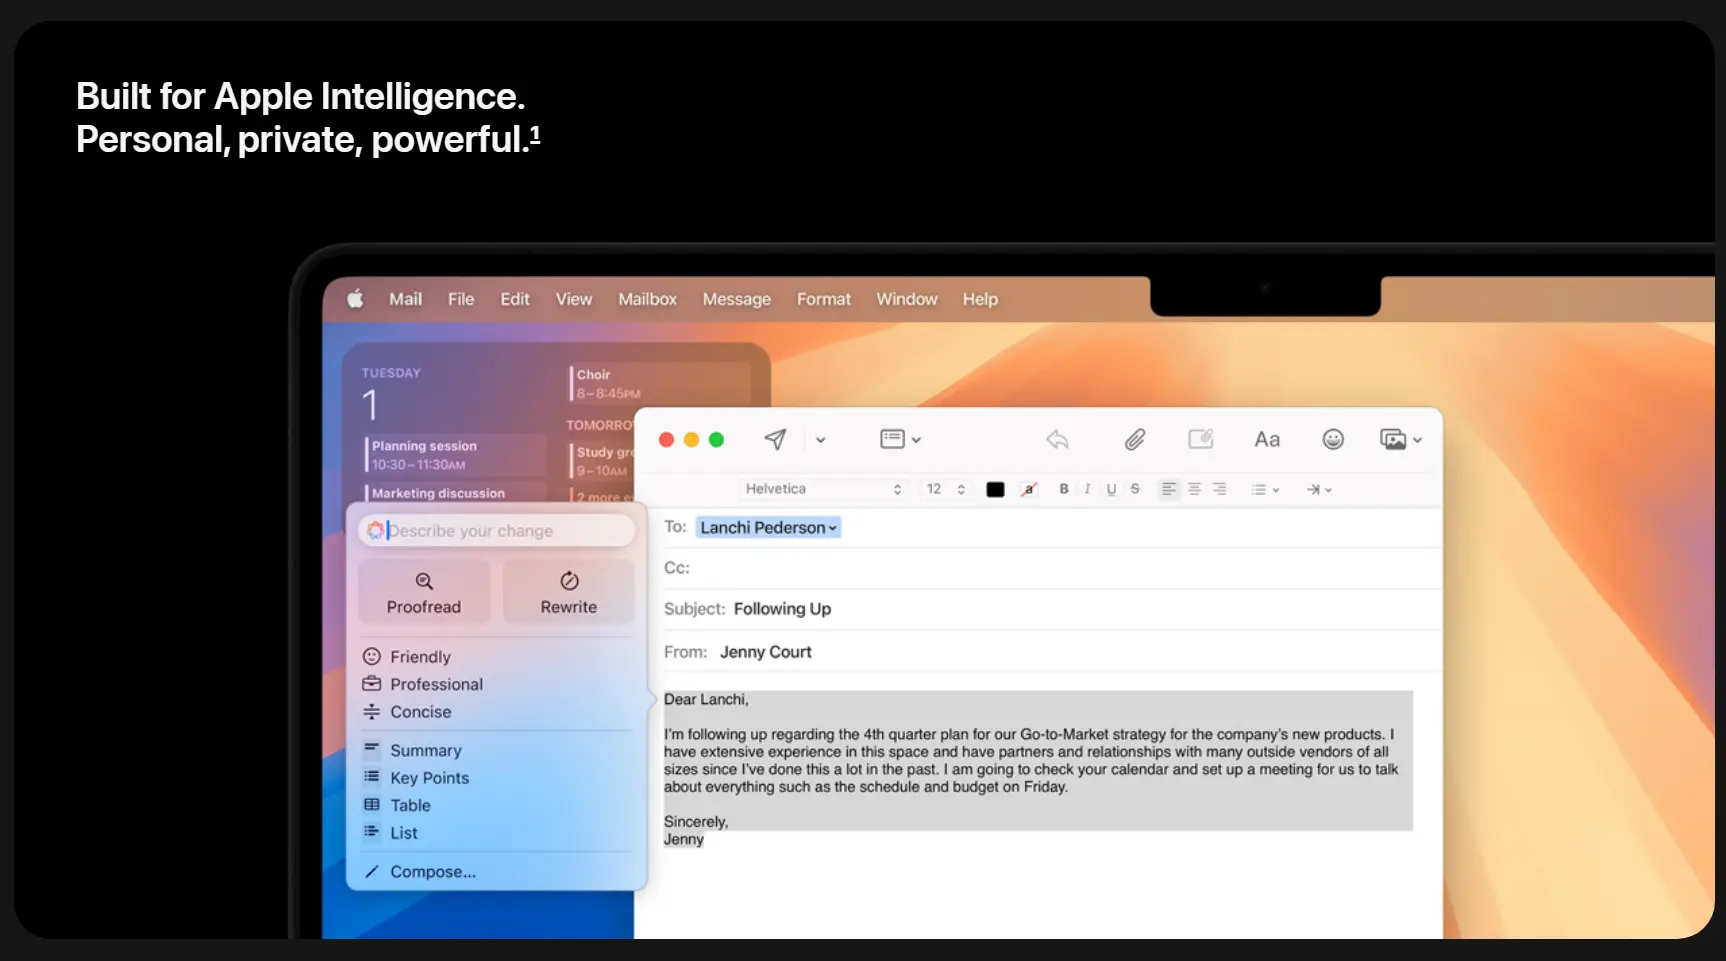Open the header fields layout dropdown
The image size is (1726, 961).
point(900,439)
